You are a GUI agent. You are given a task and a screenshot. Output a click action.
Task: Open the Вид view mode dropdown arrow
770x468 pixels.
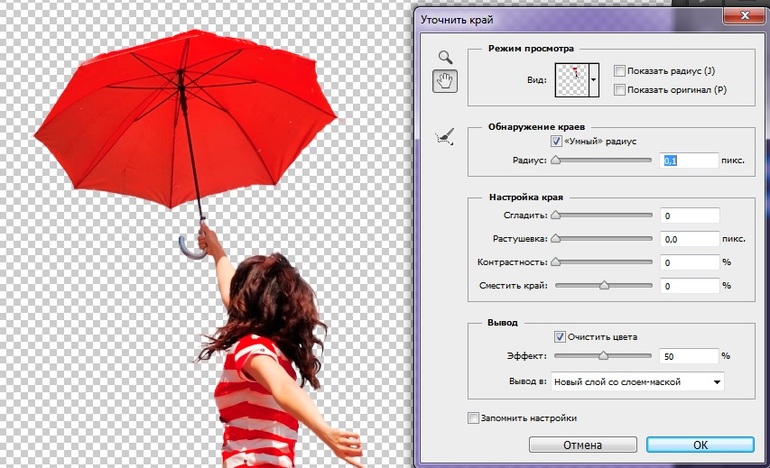pos(593,79)
